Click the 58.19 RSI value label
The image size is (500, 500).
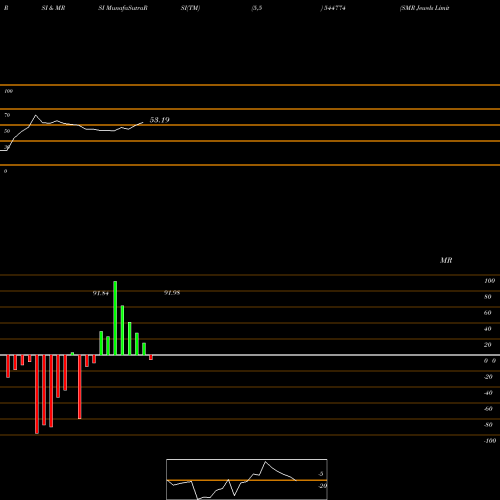[x=159, y=120]
